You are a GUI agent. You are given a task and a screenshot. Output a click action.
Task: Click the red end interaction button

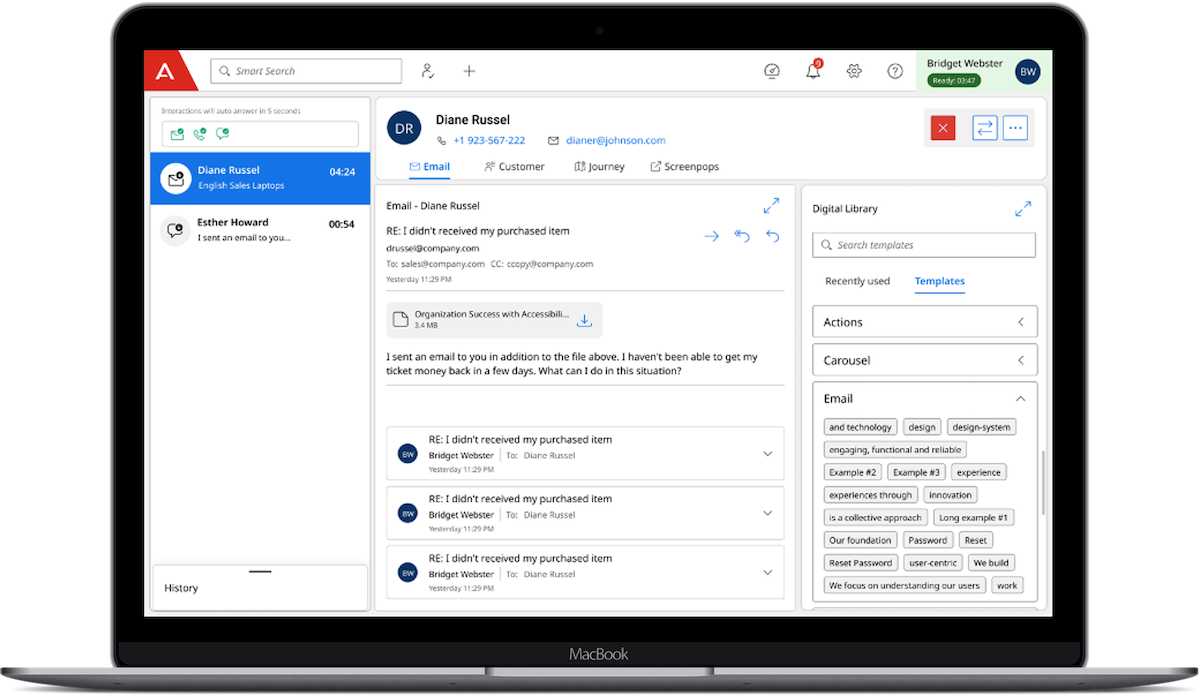[x=943, y=128]
